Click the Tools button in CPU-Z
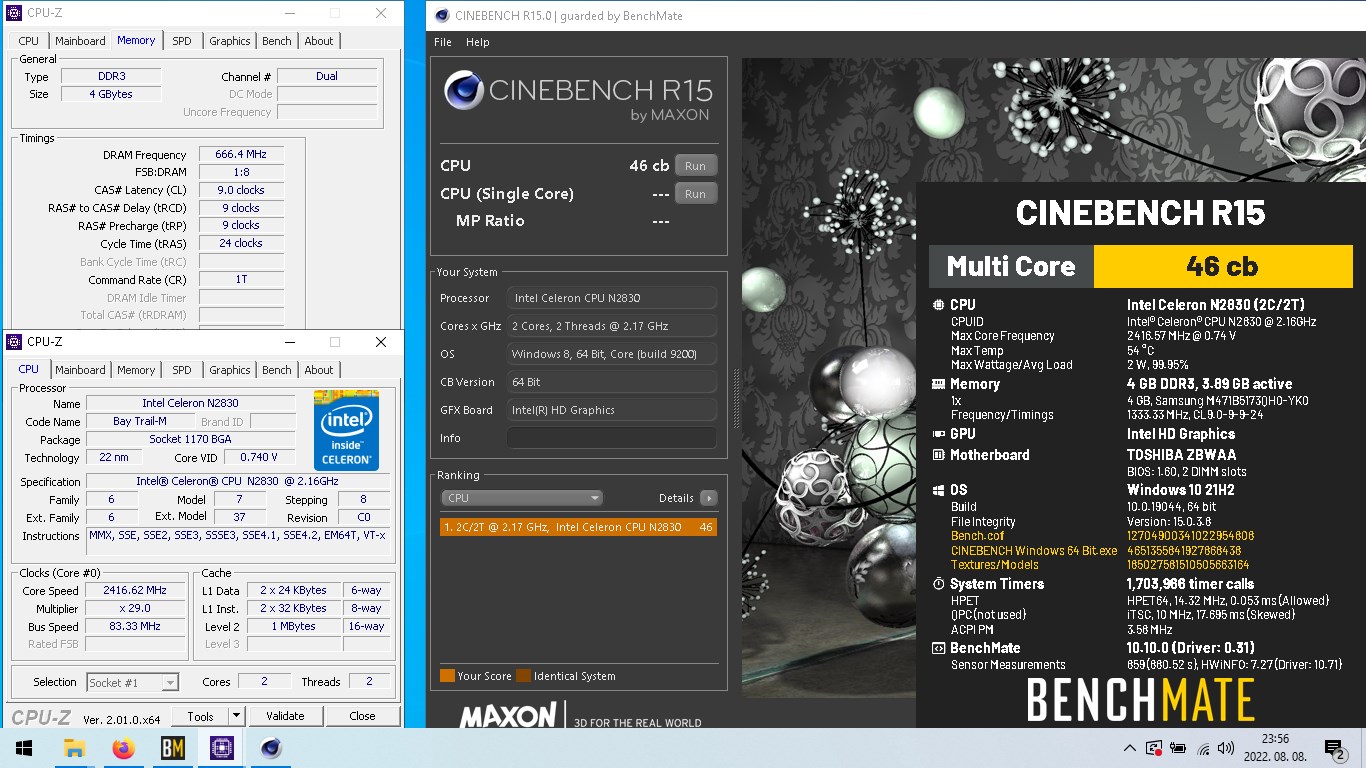The height and width of the screenshot is (768, 1366). (x=200, y=716)
